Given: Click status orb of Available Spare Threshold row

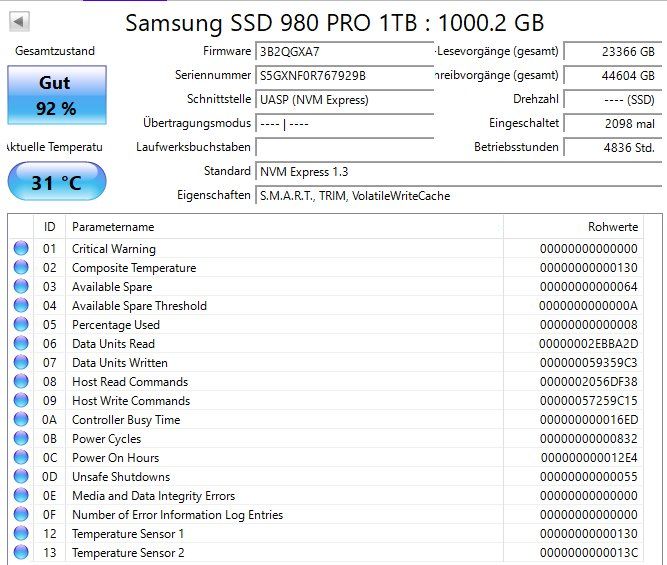Looking at the screenshot, I should tap(21, 305).
